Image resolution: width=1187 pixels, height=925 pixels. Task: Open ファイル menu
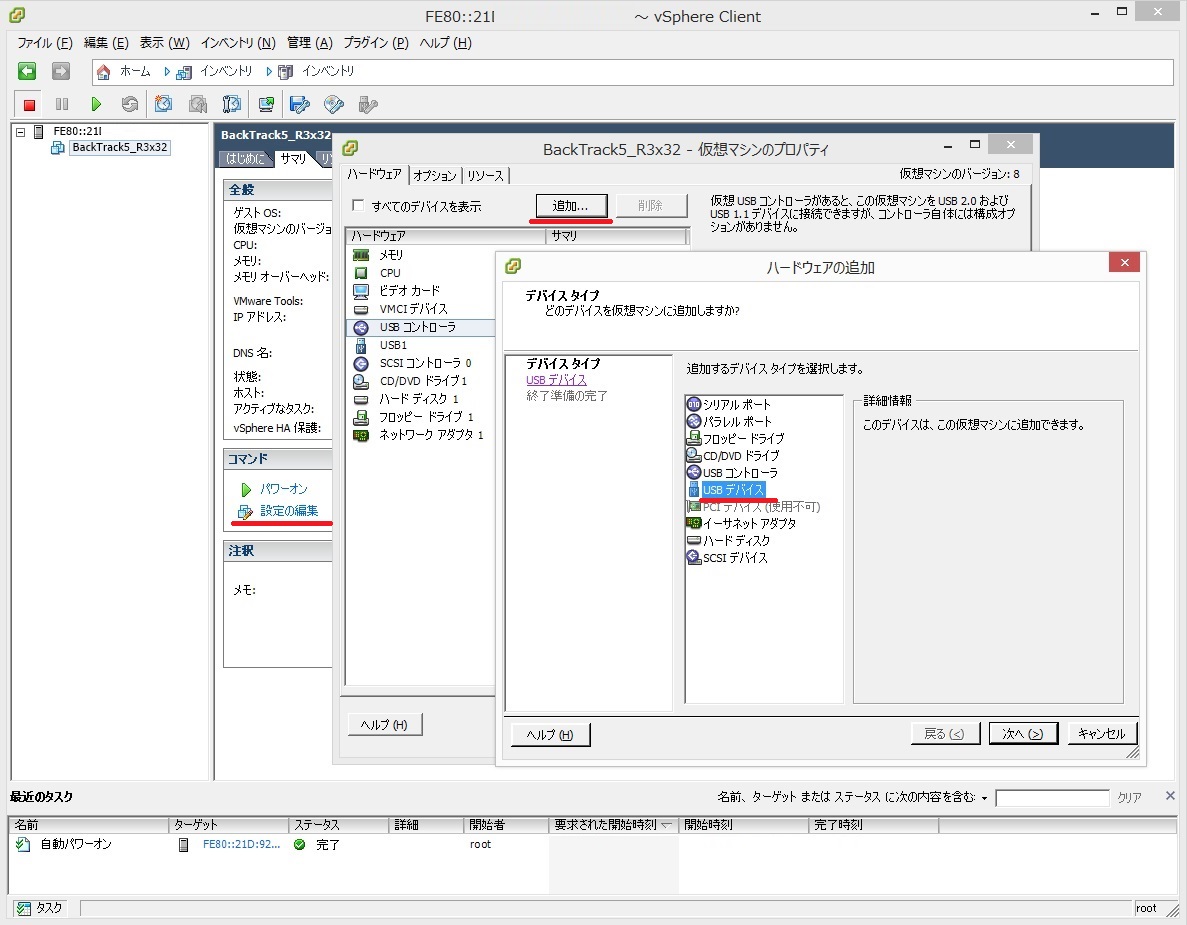click(45, 43)
